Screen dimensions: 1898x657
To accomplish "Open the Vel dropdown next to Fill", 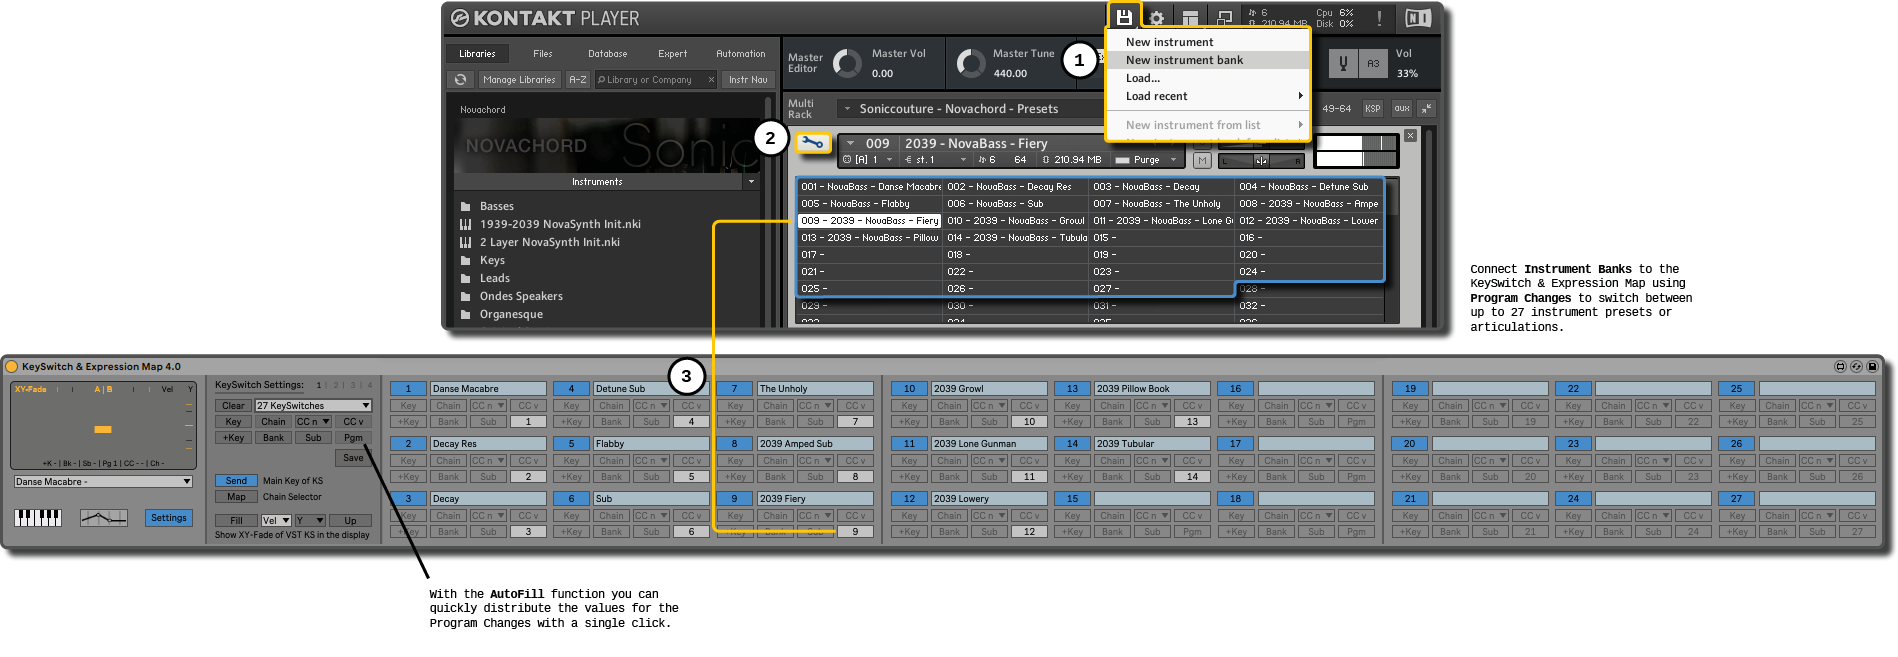I will pos(276,521).
